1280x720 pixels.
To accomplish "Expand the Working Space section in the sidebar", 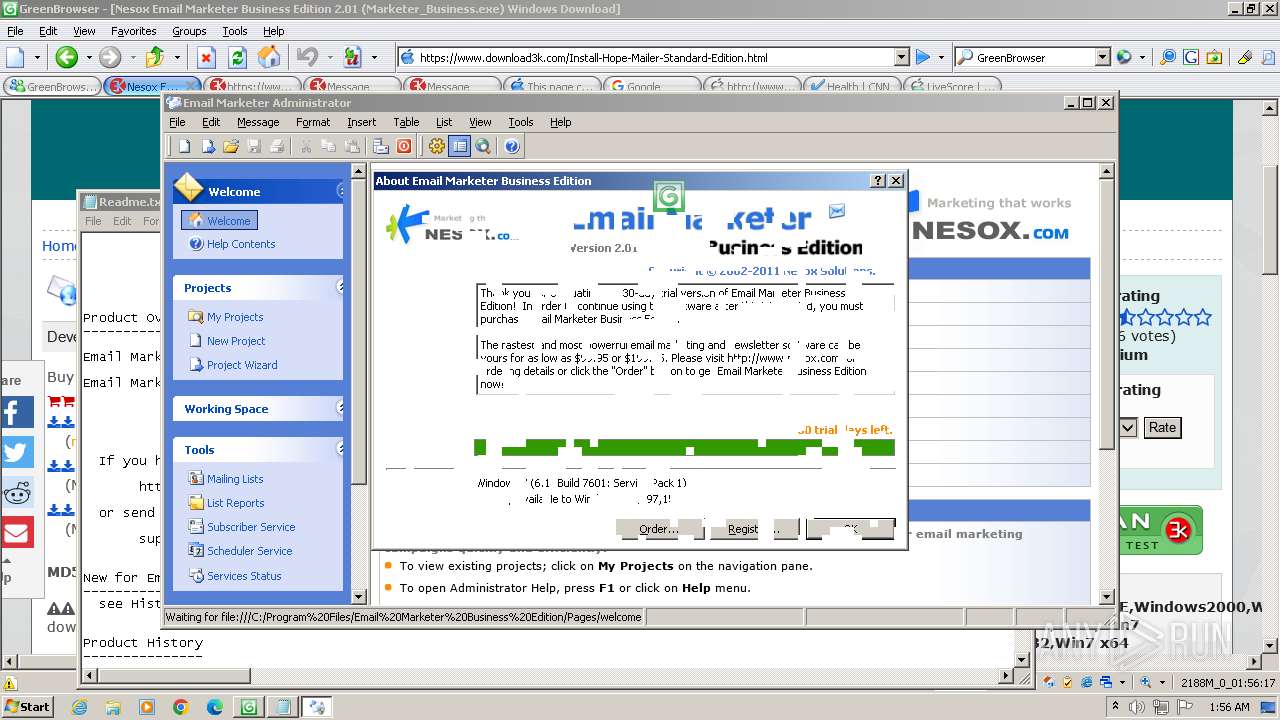I will [x=340, y=408].
